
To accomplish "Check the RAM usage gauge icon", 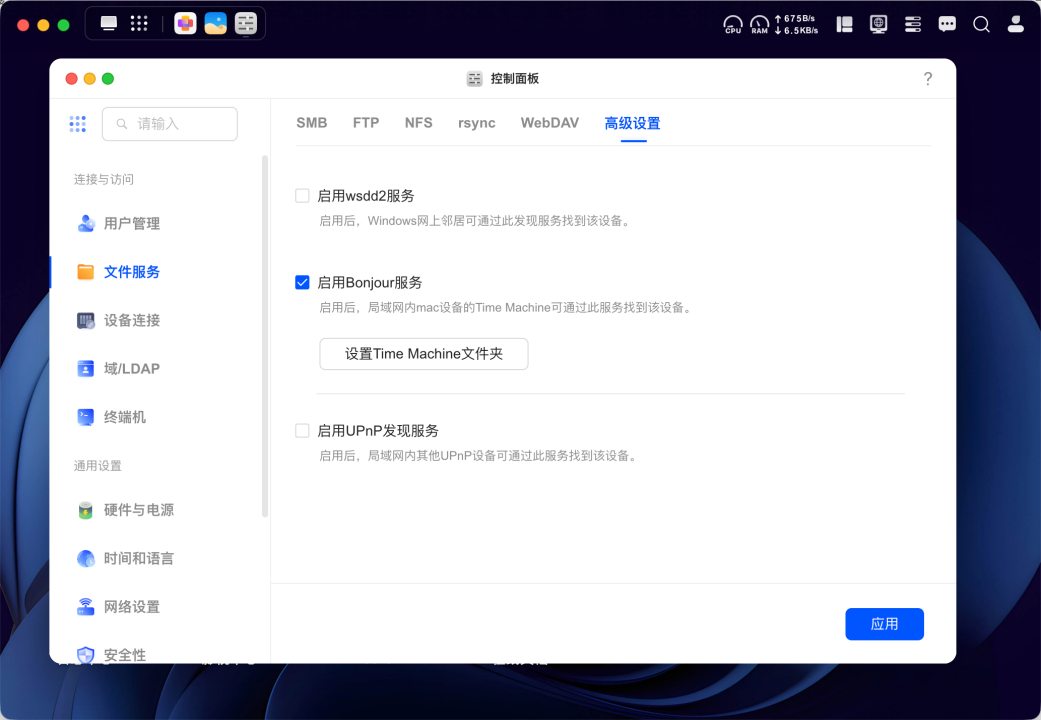I will click(760, 25).
